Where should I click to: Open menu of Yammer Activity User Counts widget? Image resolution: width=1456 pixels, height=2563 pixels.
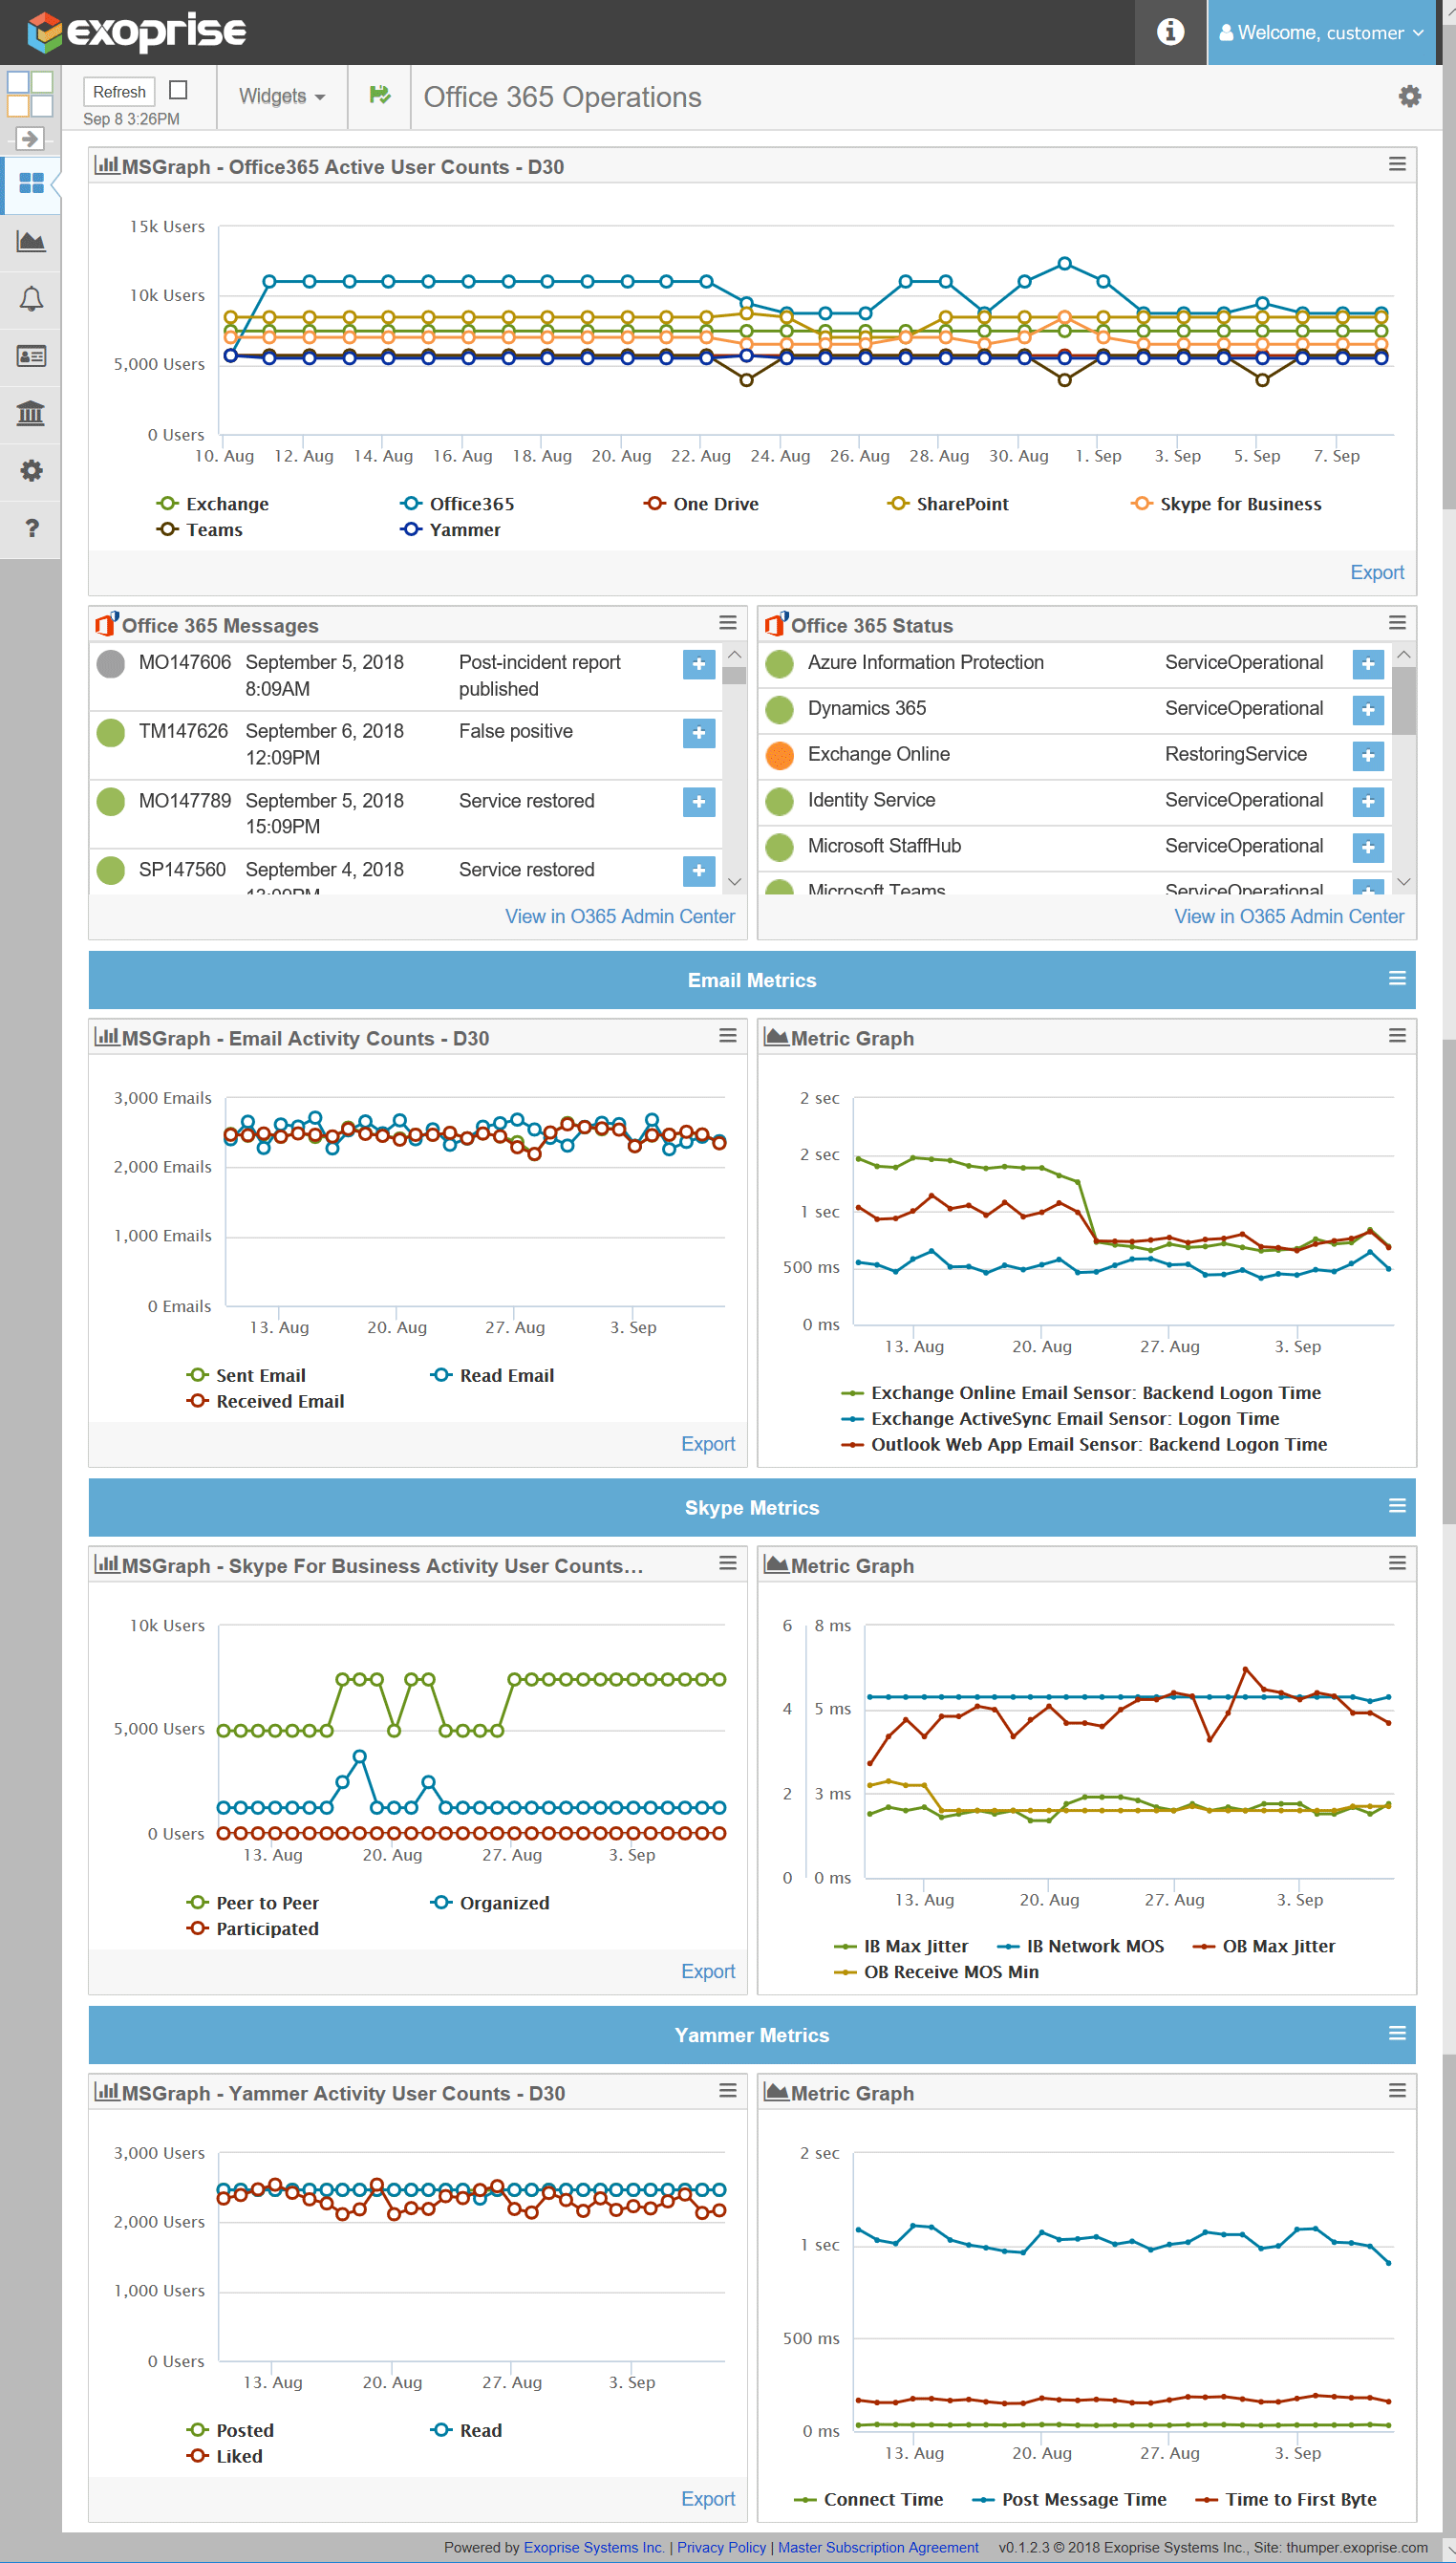pos(727,2090)
